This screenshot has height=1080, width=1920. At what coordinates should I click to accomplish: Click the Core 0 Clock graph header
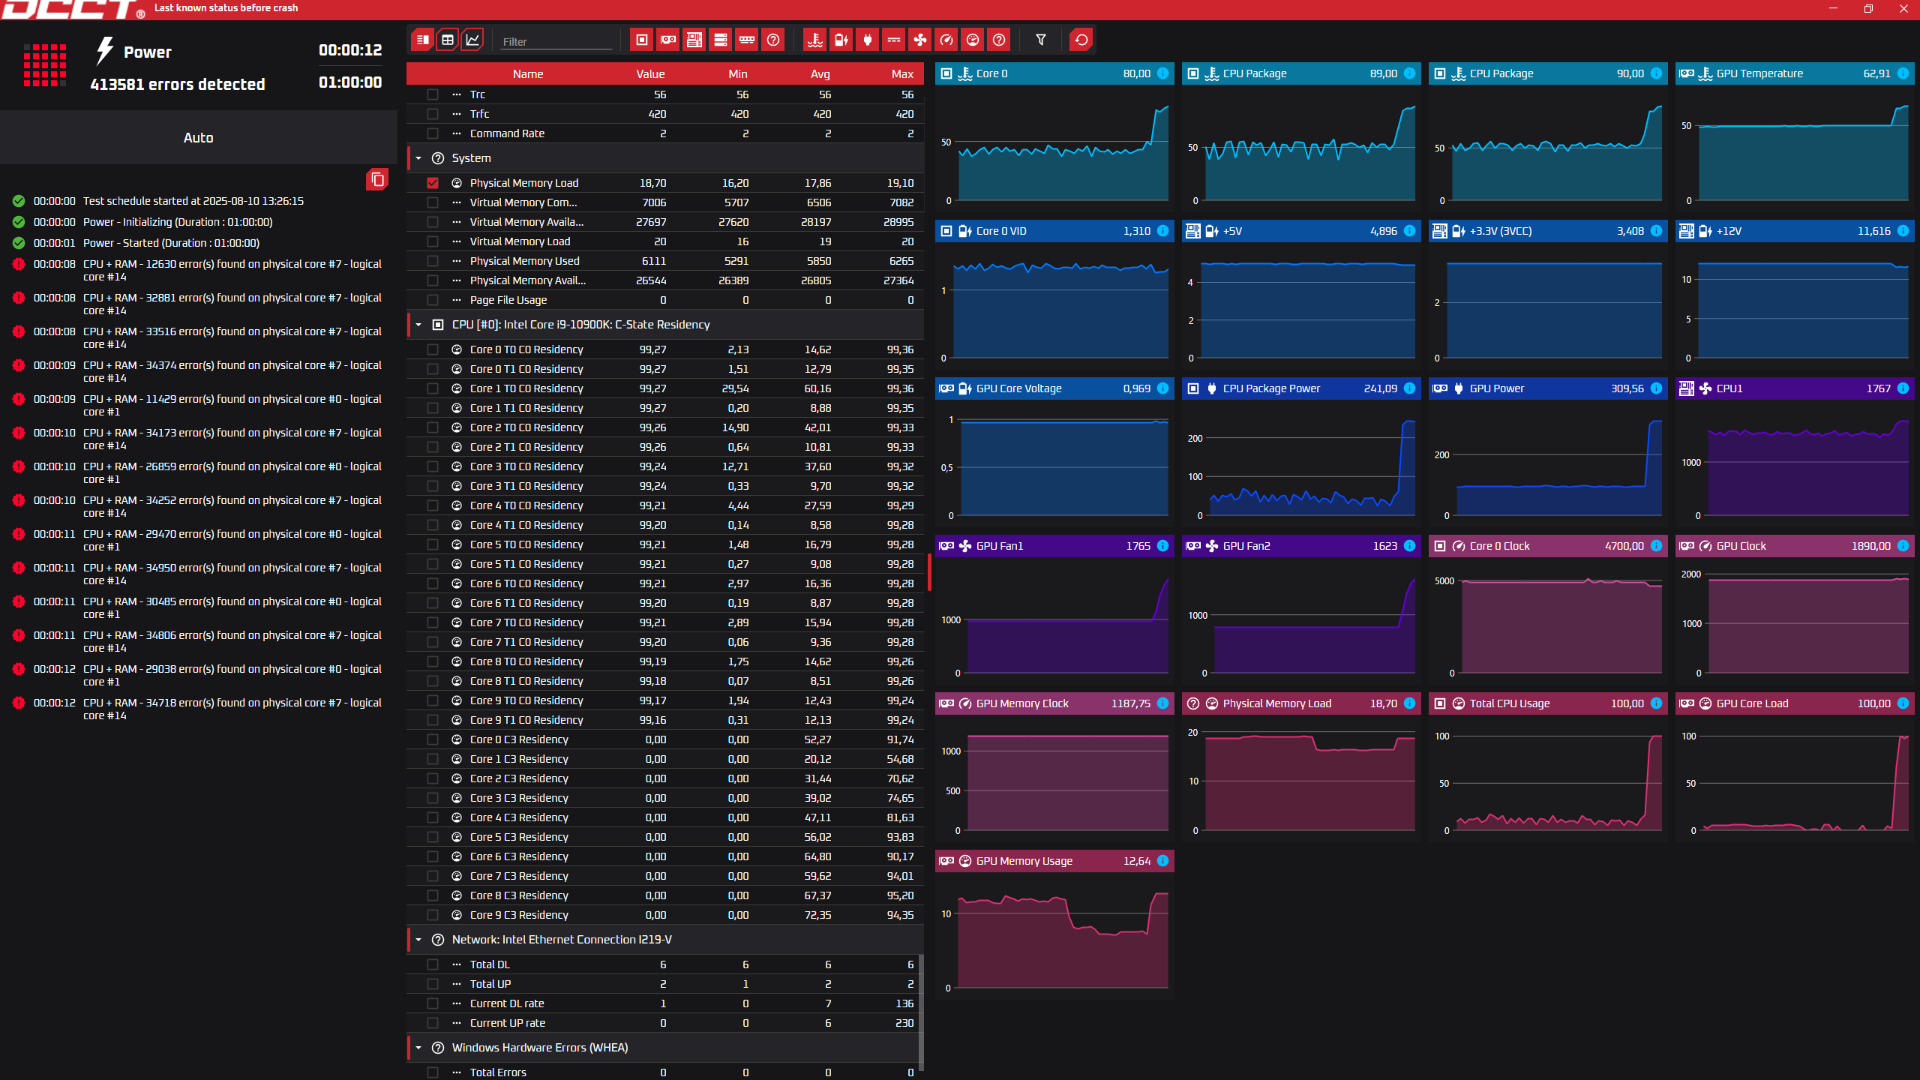pos(1548,546)
